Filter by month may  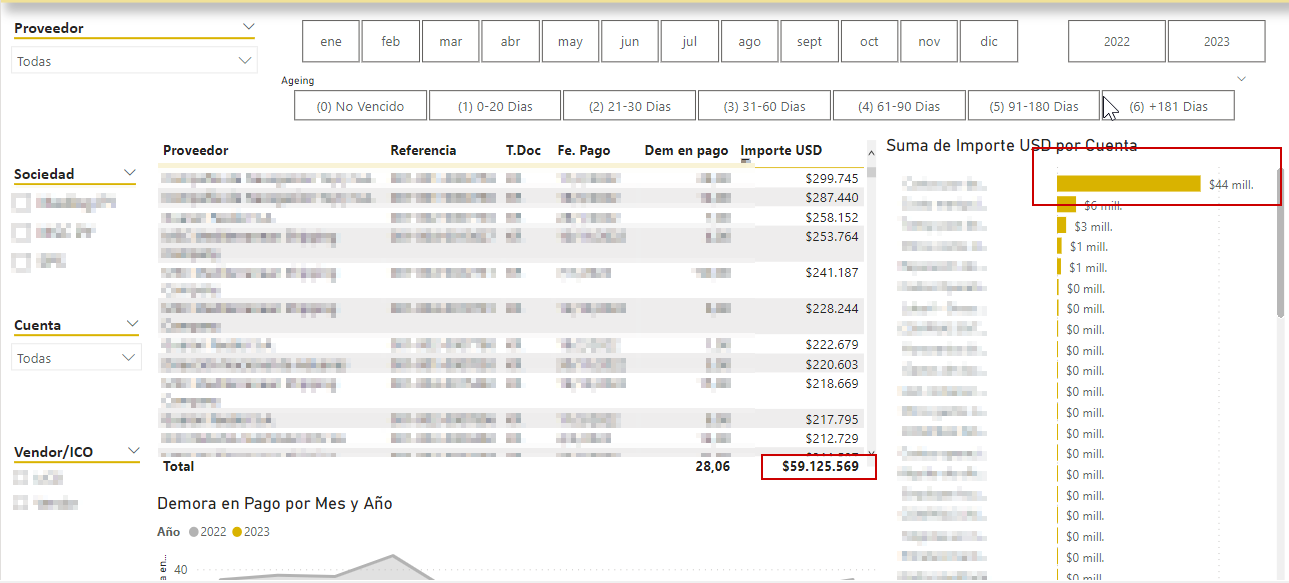(570, 41)
